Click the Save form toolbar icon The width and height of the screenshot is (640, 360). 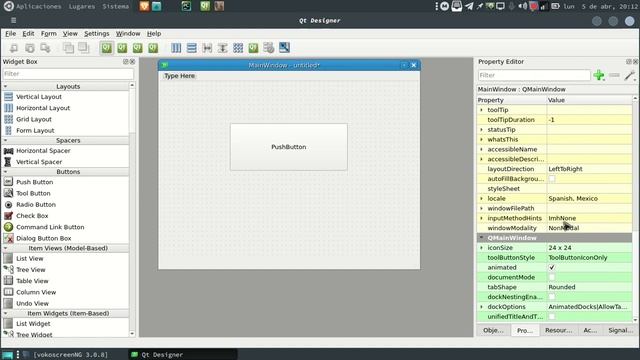45,48
